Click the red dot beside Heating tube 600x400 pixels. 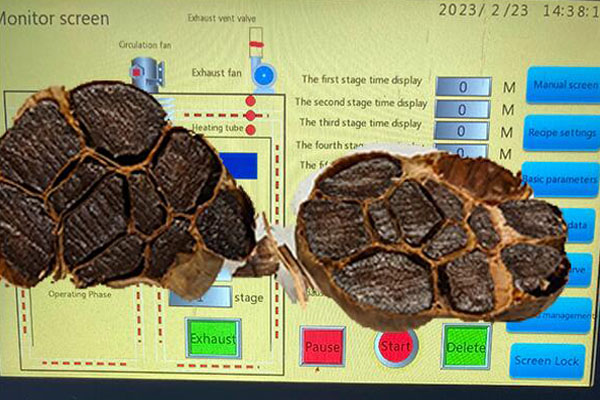(251, 130)
